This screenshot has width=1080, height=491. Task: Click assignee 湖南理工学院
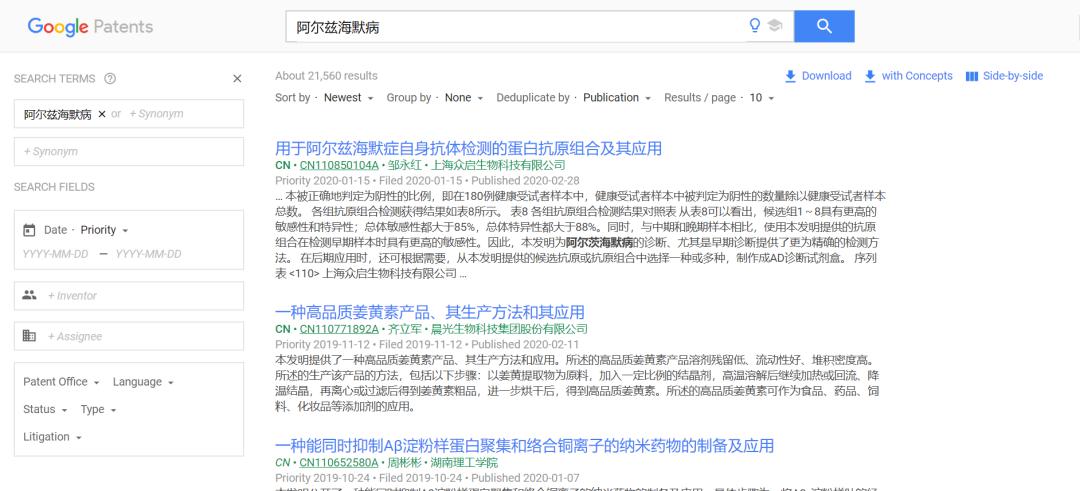click(464, 461)
